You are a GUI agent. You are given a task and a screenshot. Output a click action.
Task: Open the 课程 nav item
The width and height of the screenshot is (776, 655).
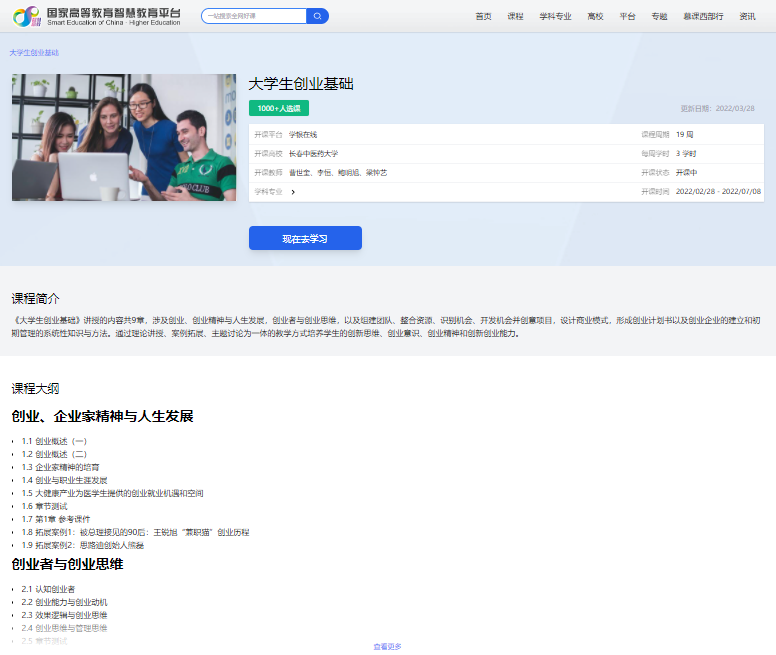(515, 16)
